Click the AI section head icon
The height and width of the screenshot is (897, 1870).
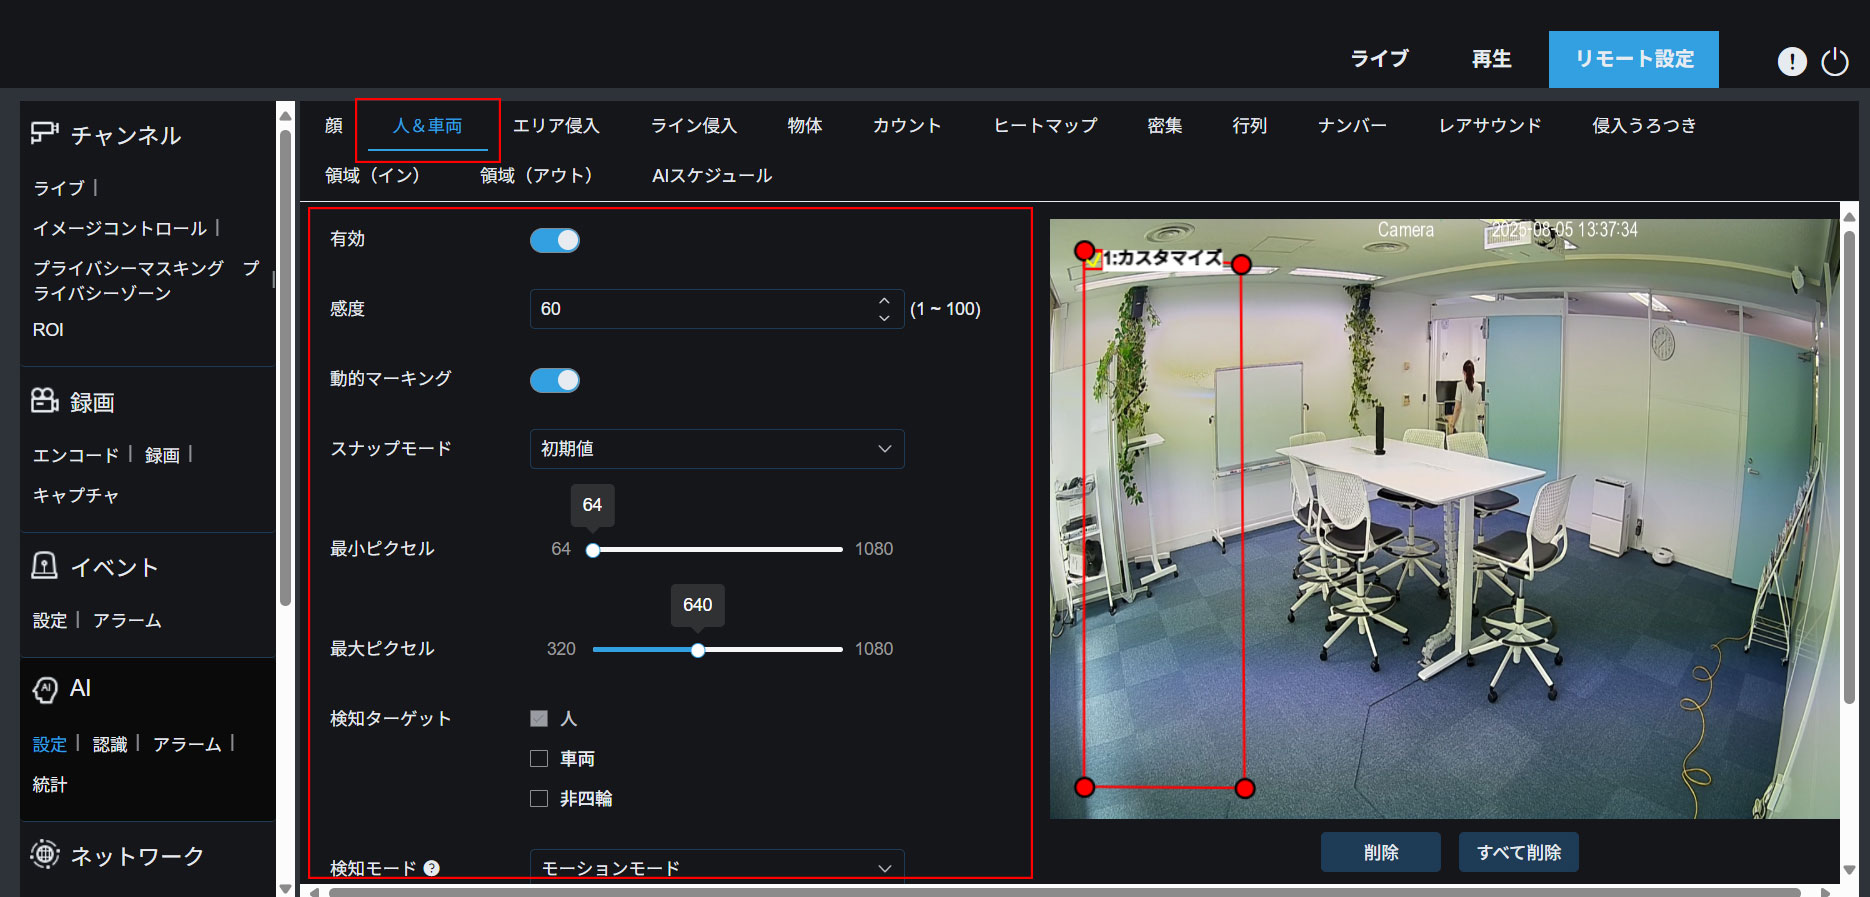click(45, 690)
